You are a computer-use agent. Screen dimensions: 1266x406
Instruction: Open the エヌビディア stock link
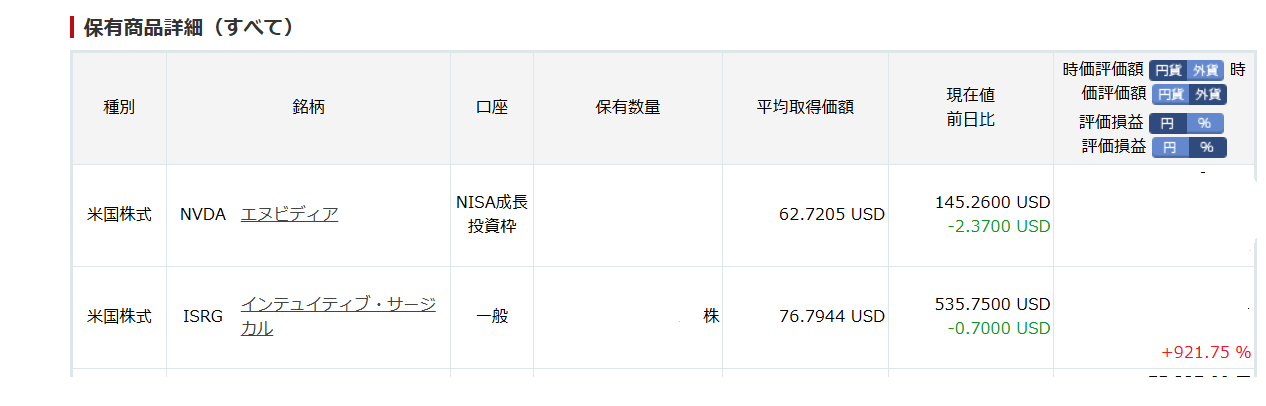pos(289,214)
